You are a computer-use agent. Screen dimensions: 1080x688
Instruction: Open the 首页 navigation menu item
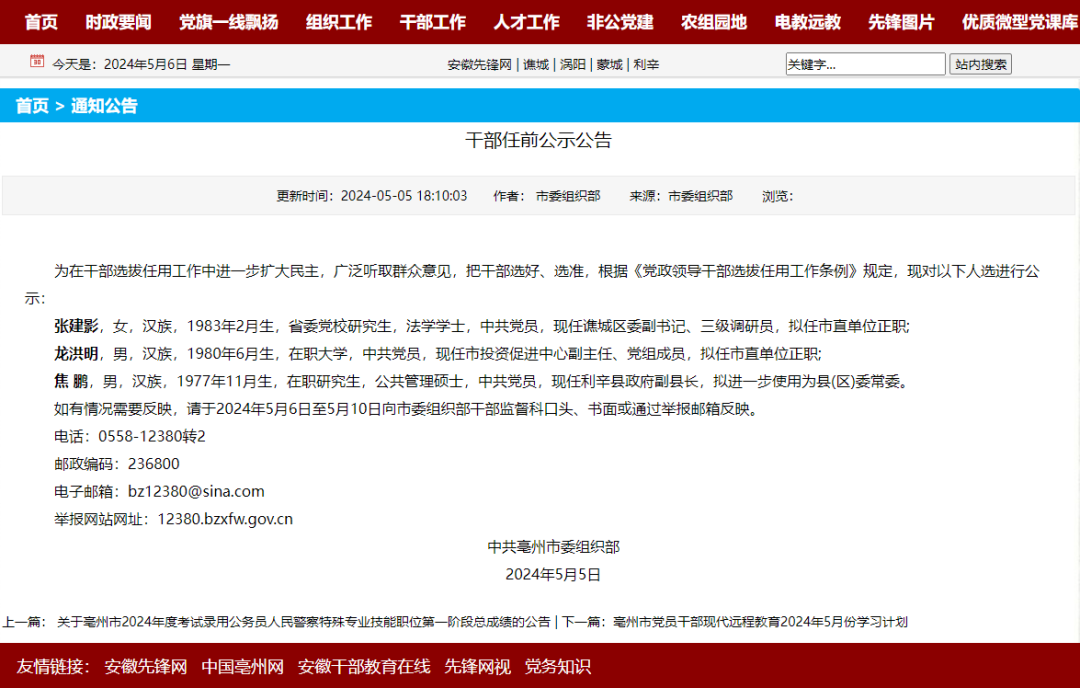(x=41, y=22)
